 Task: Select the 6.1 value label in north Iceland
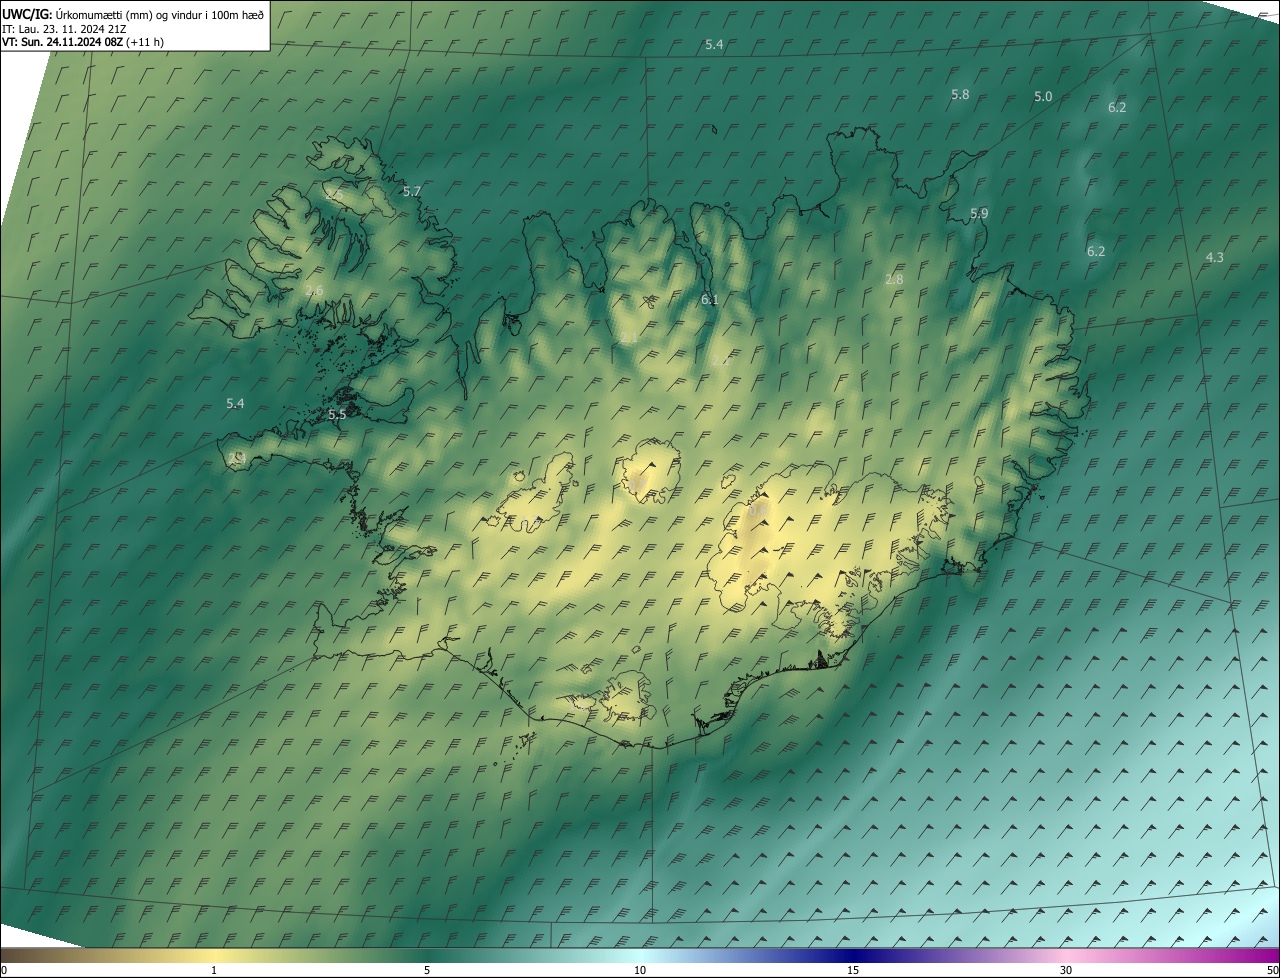(x=710, y=299)
